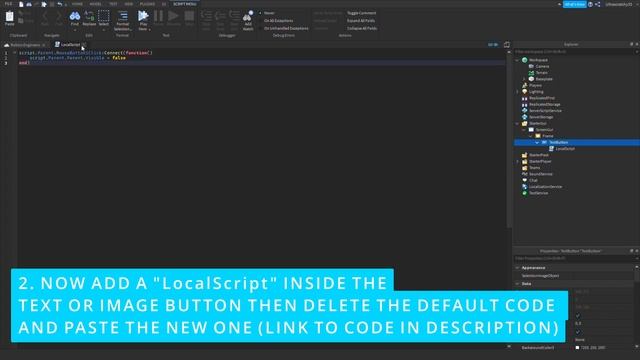Switch to the HOME ribbon tab
This screenshot has width=640, height=360.
click(77, 4)
